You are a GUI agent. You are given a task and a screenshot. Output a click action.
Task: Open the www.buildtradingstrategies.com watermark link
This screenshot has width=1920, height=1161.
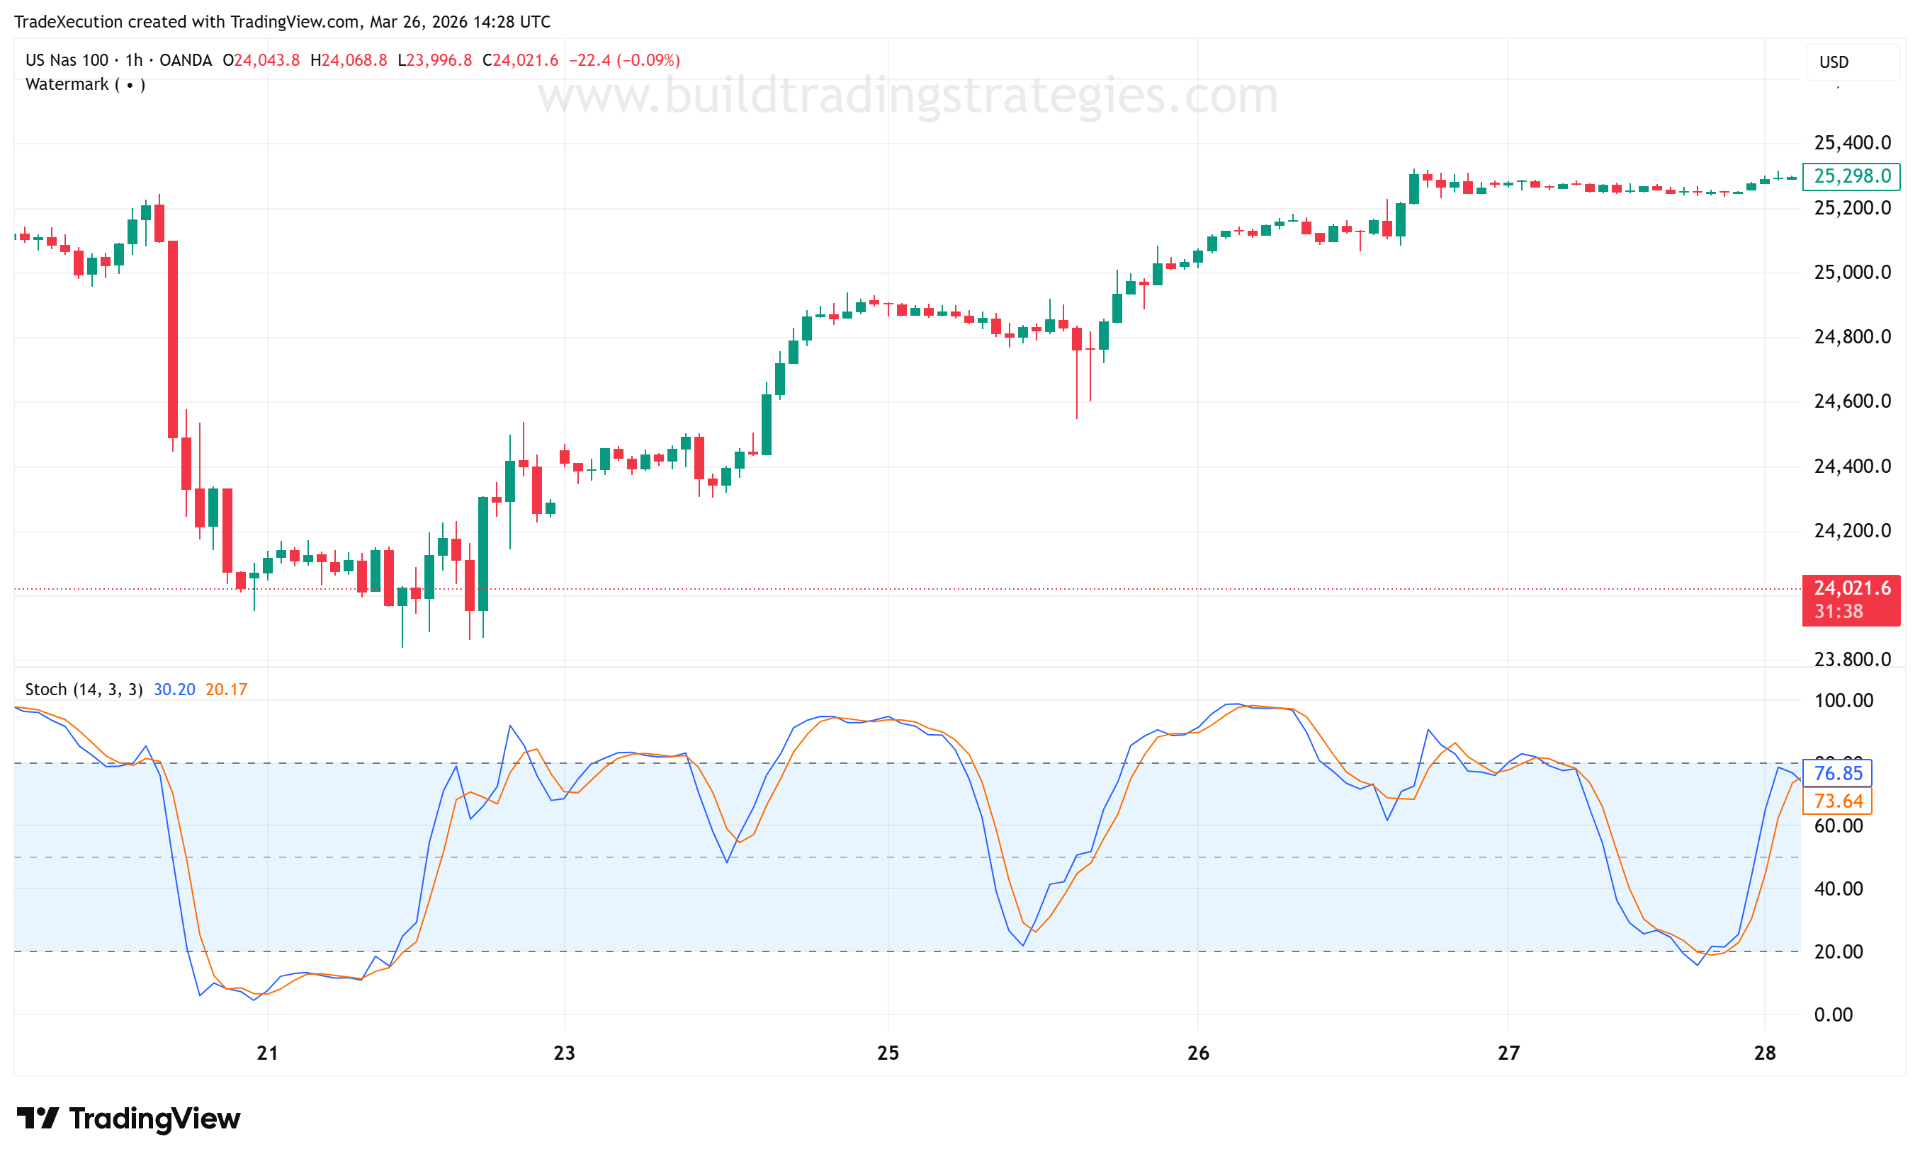908,96
